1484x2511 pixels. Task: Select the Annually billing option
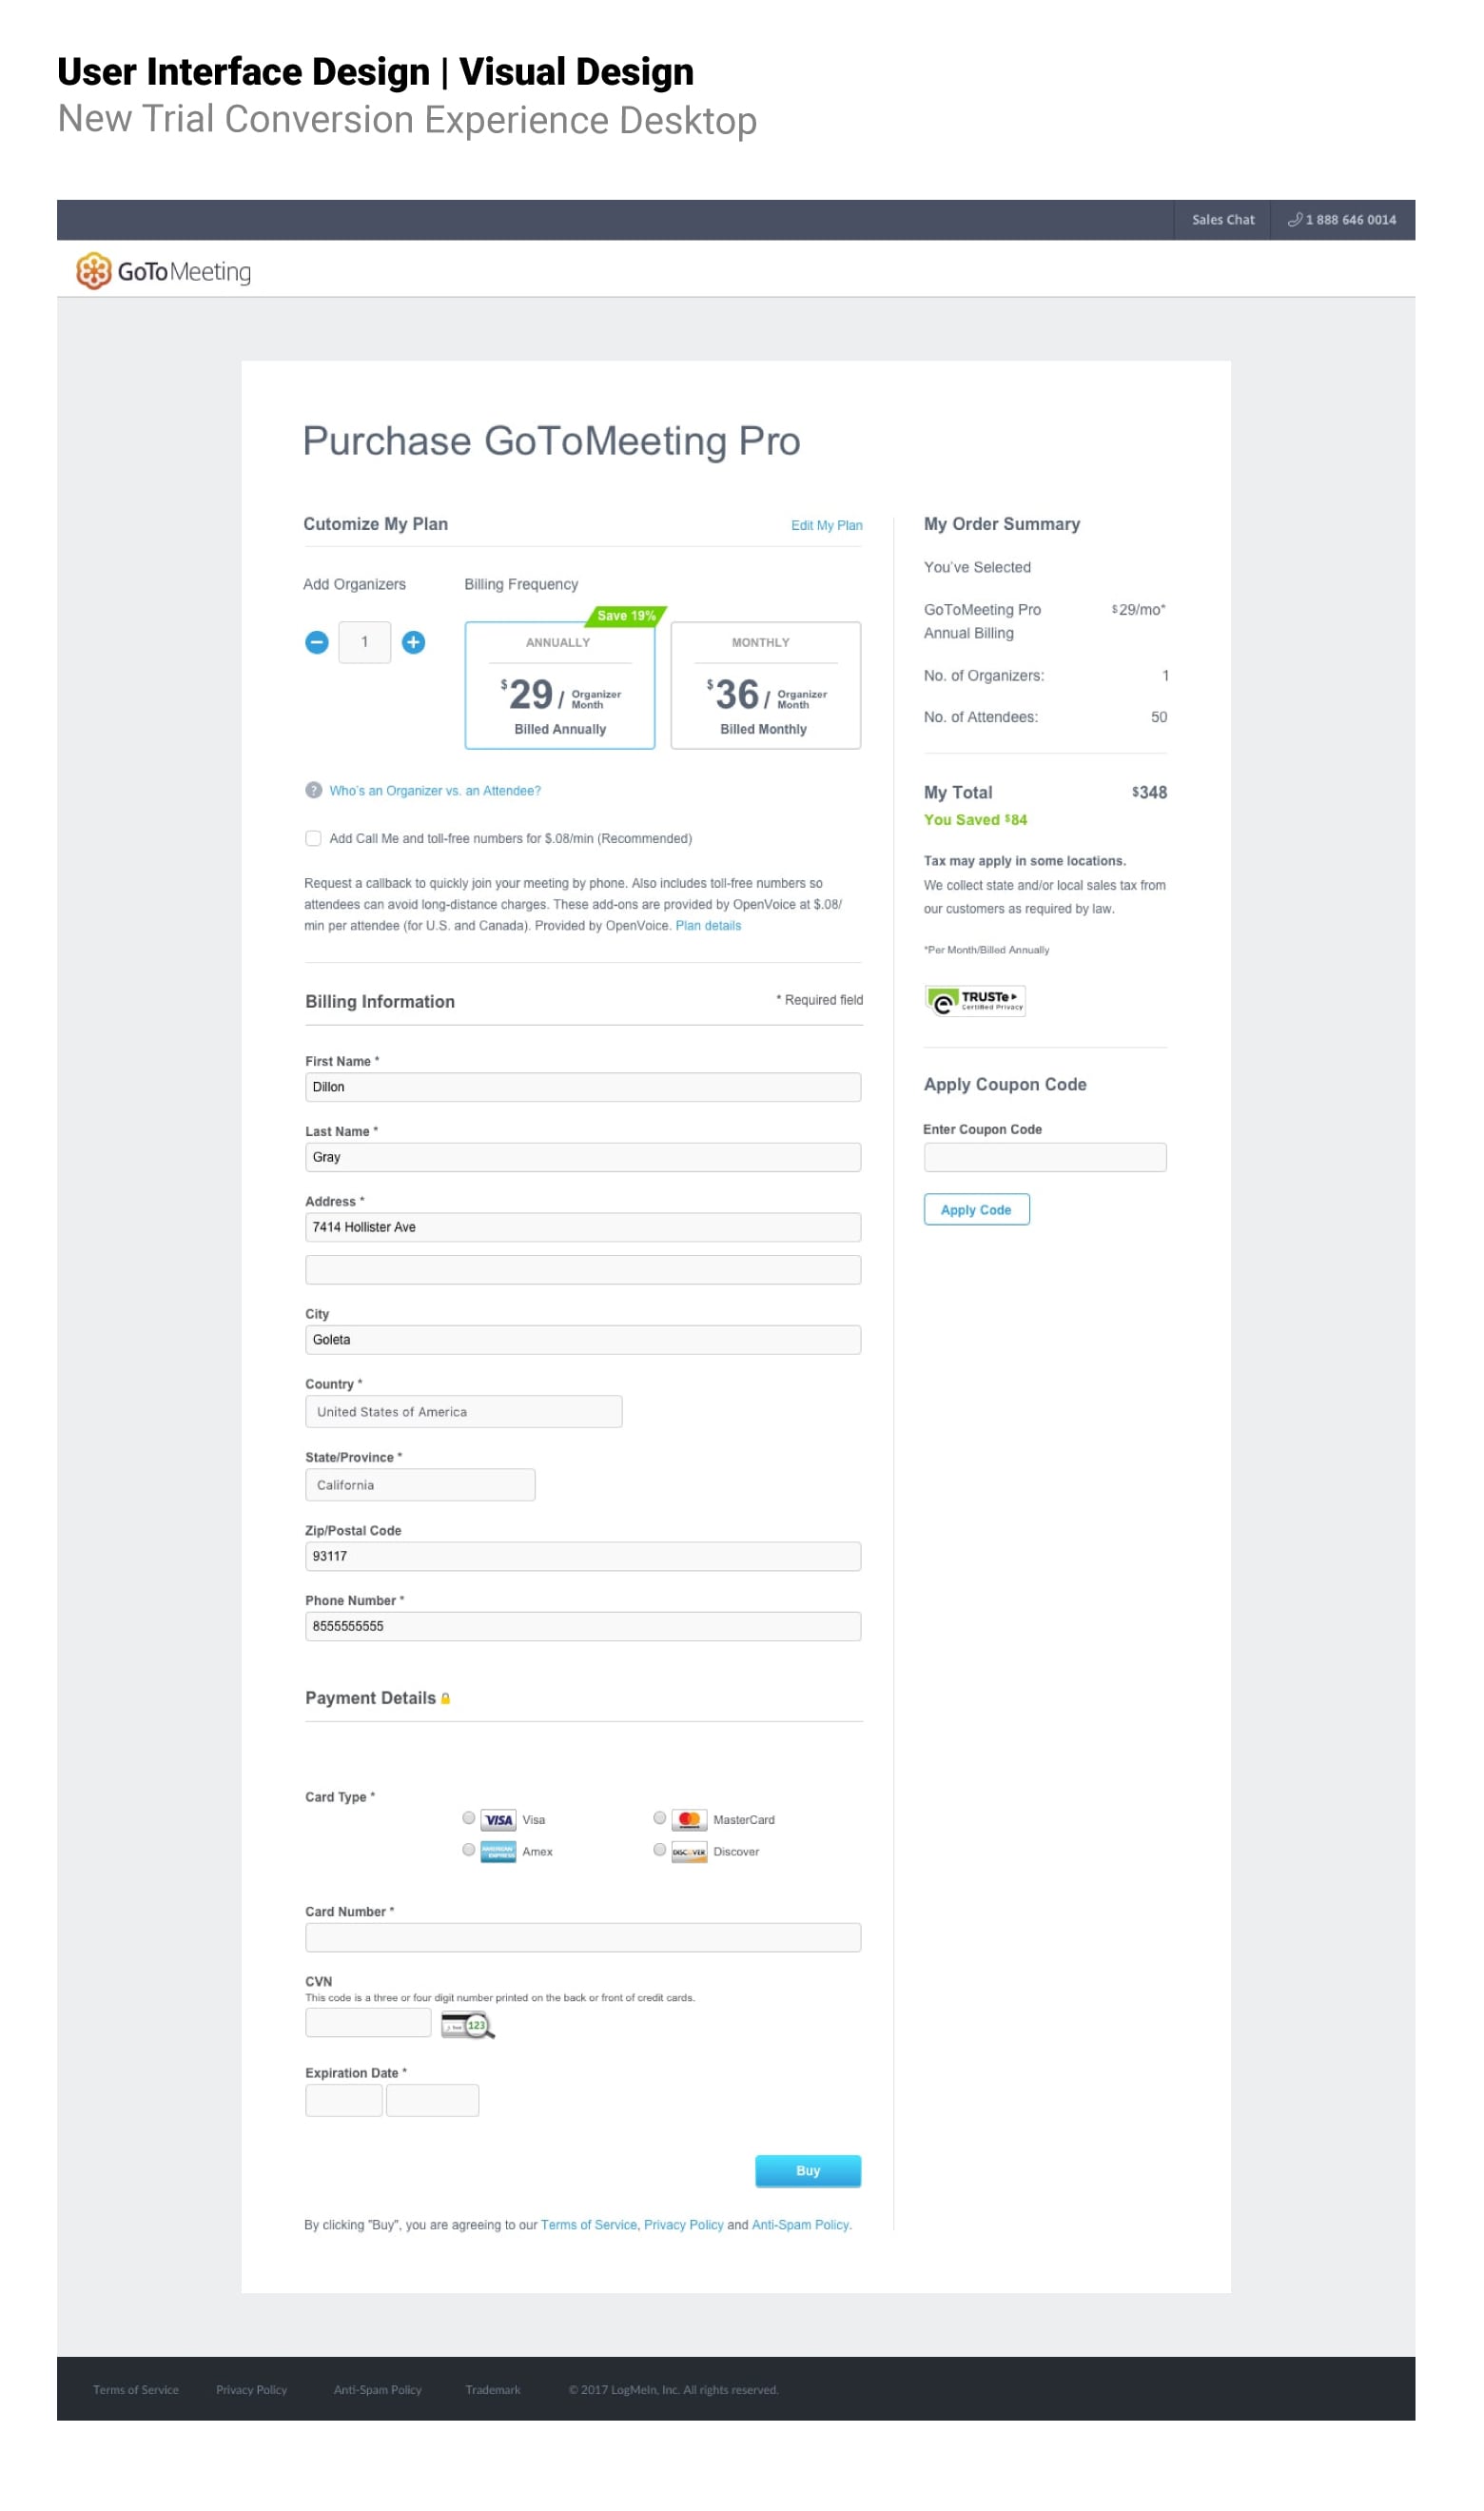pyautogui.click(x=560, y=686)
